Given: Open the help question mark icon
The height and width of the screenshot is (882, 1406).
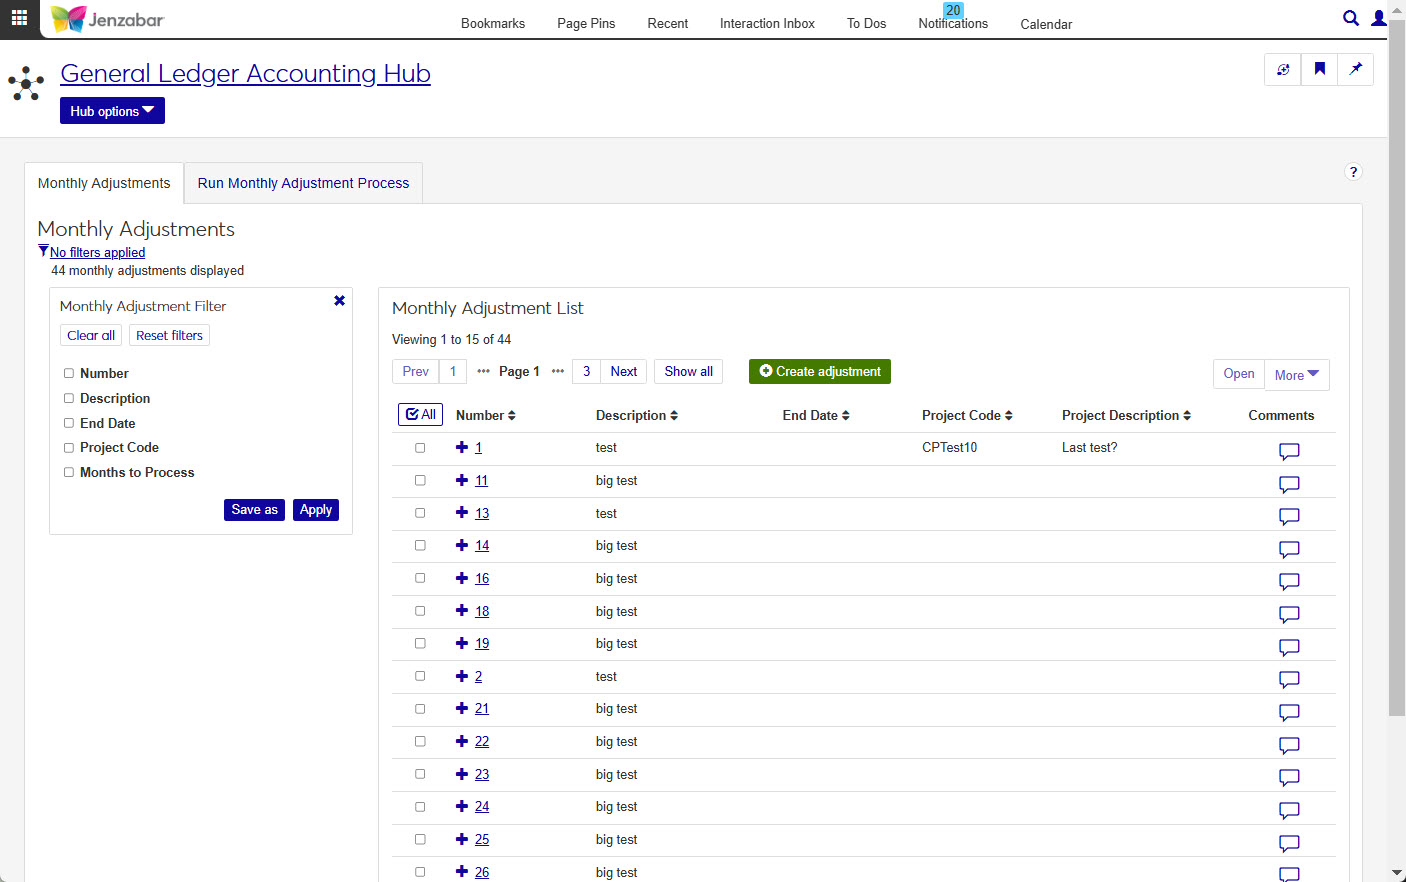Looking at the screenshot, I should [x=1353, y=172].
